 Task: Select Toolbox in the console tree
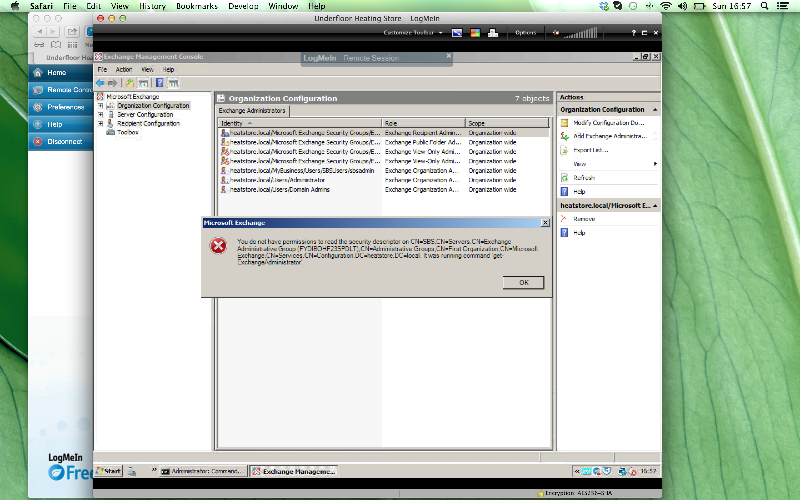pyautogui.click(x=128, y=132)
